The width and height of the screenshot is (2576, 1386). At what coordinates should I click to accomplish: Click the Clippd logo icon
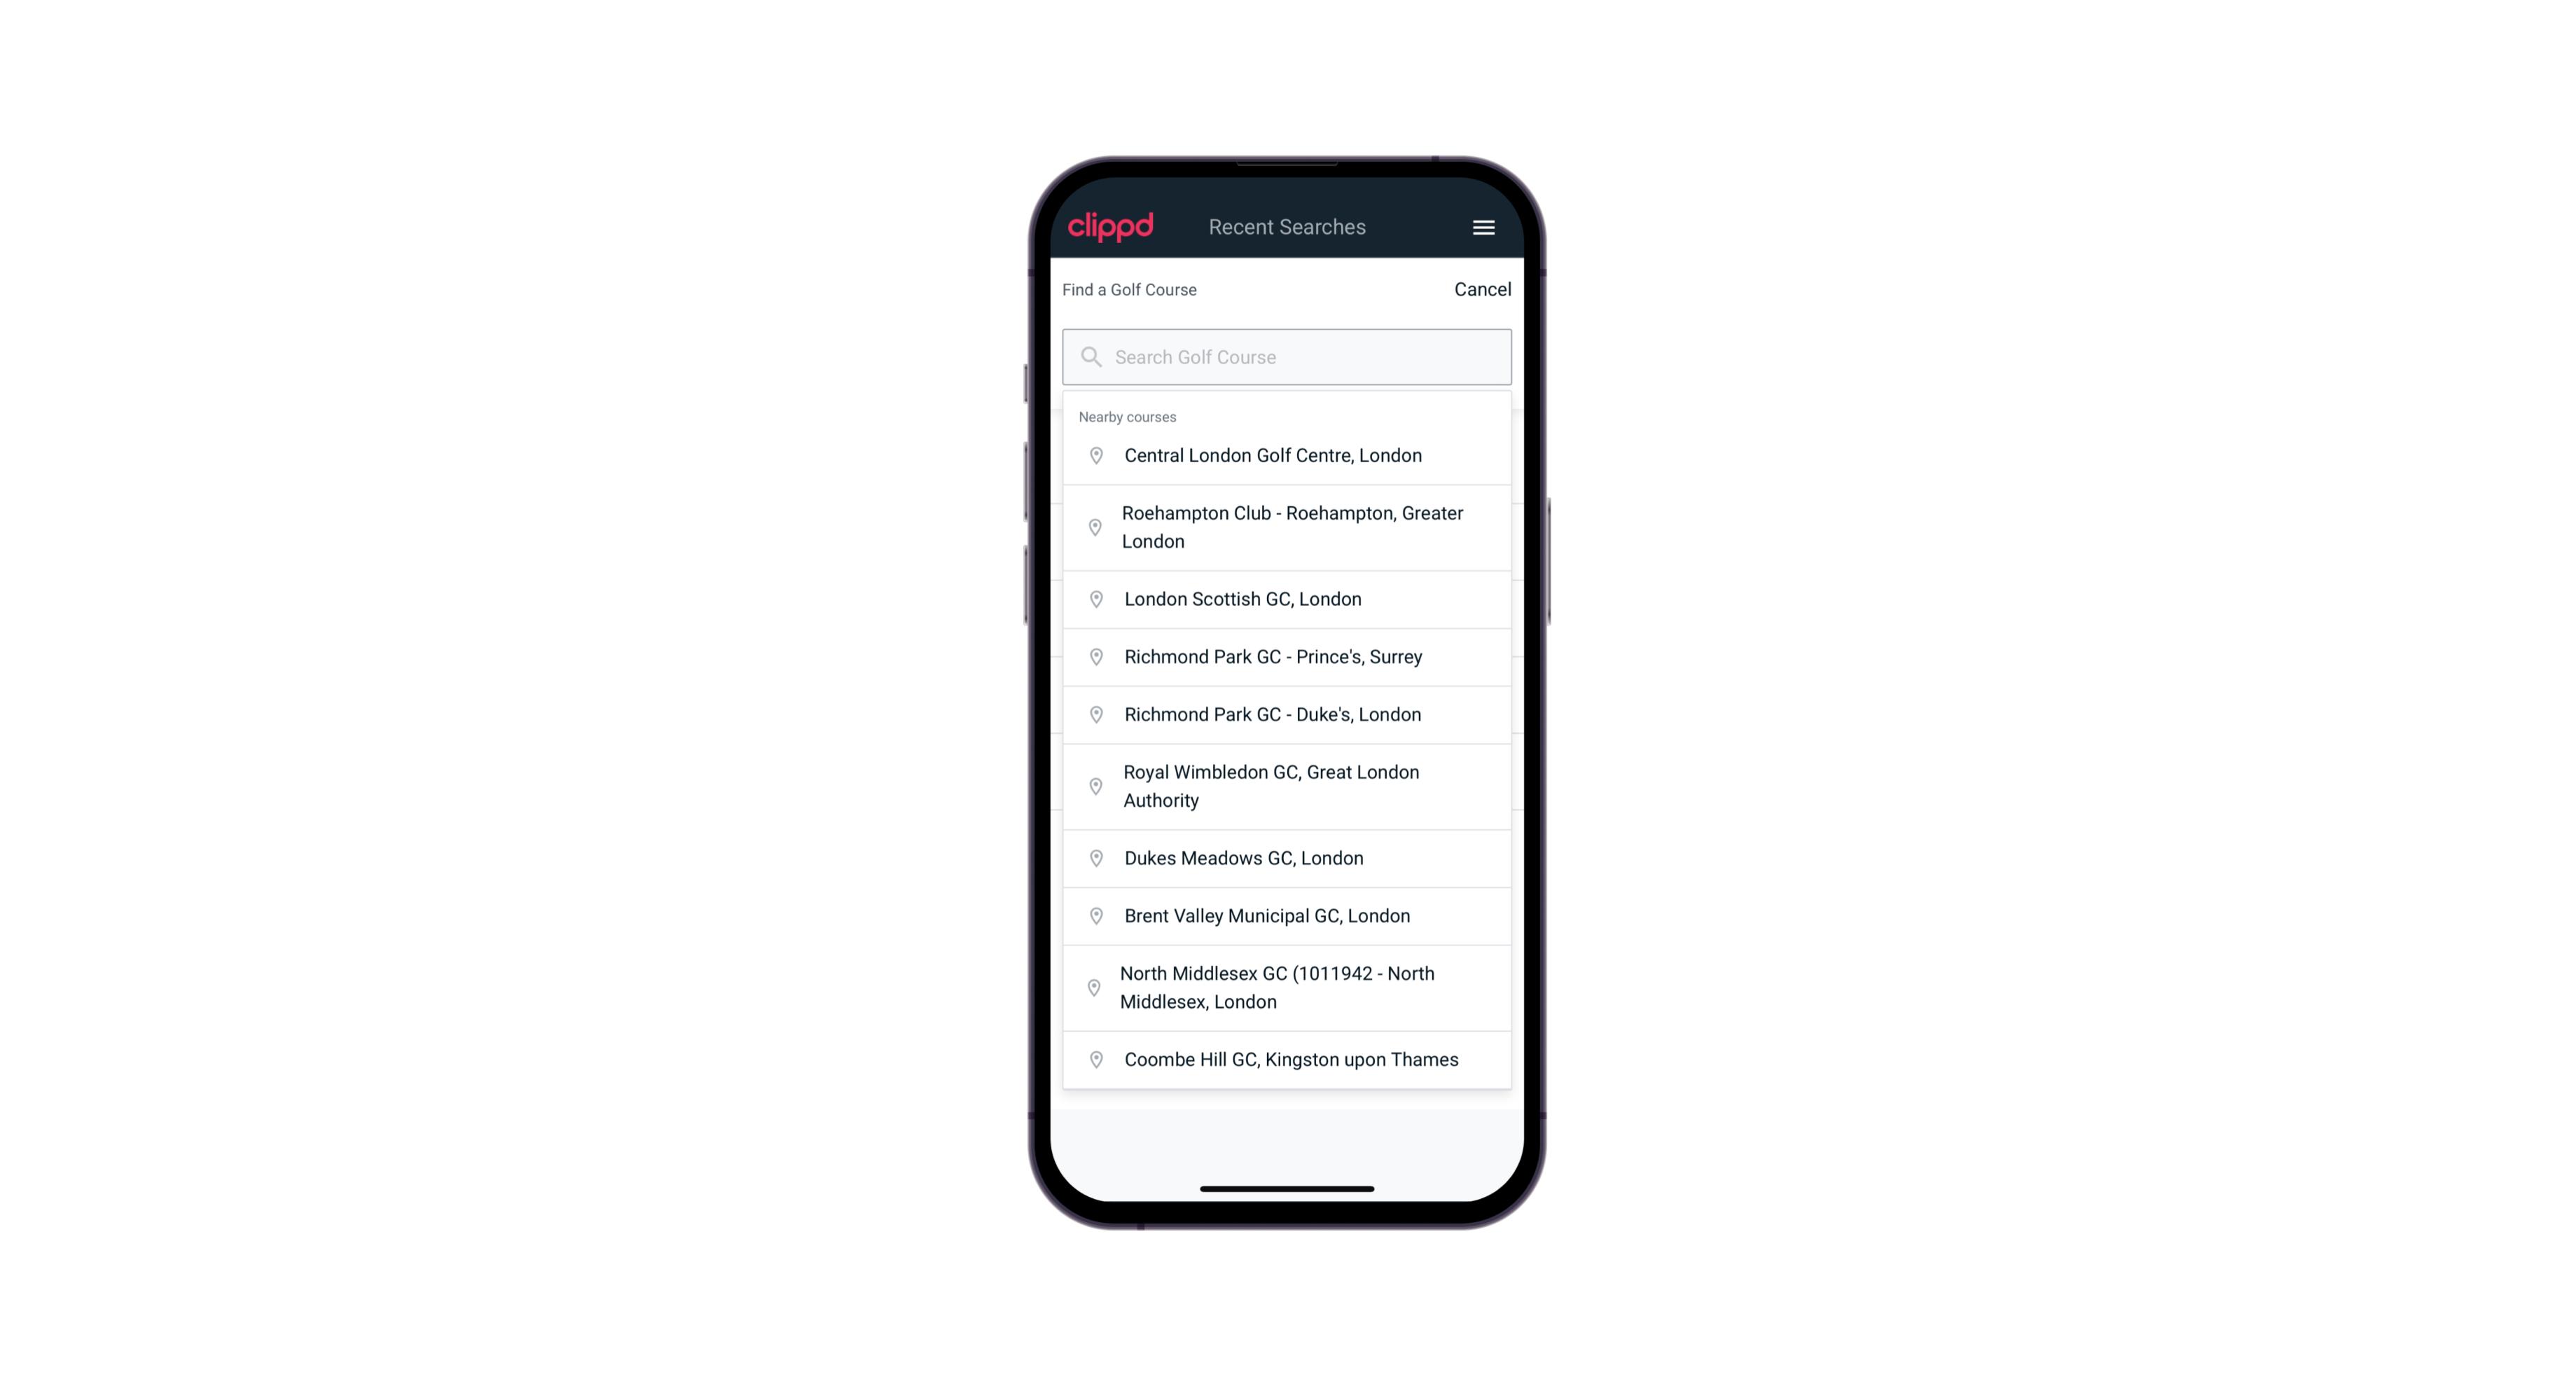click(x=1112, y=227)
